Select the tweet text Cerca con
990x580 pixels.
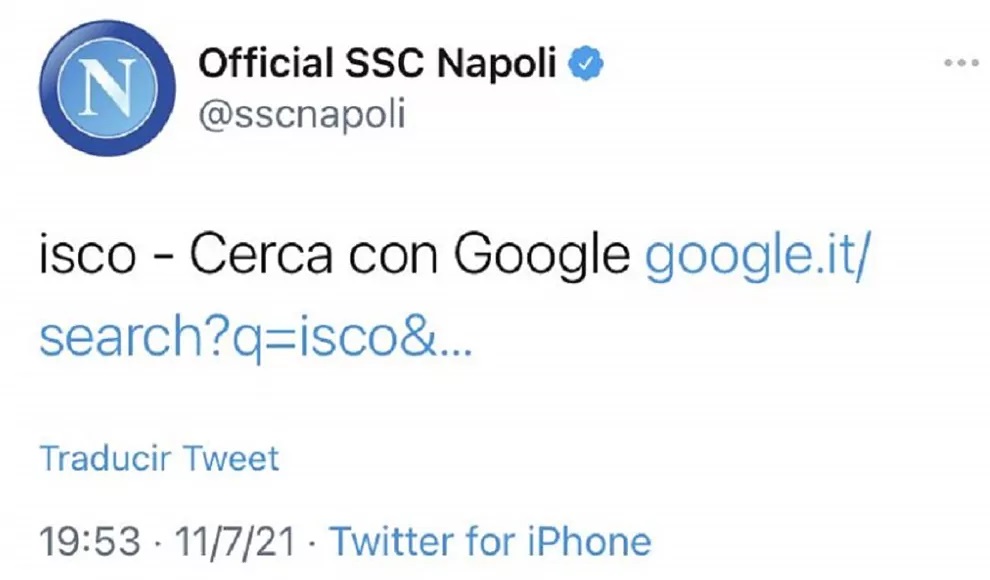(314, 254)
